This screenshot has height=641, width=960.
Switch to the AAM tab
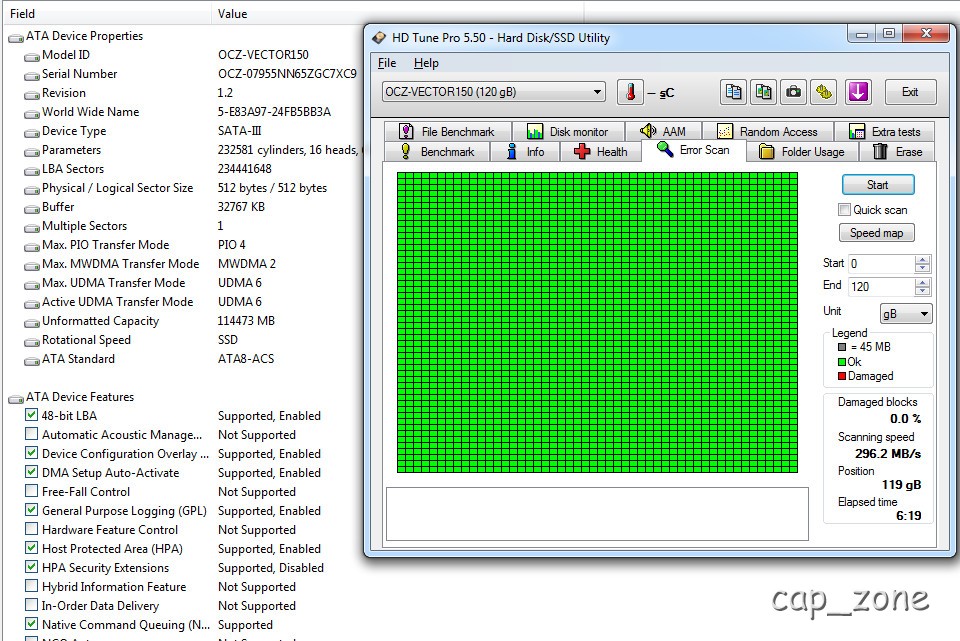[x=662, y=132]
